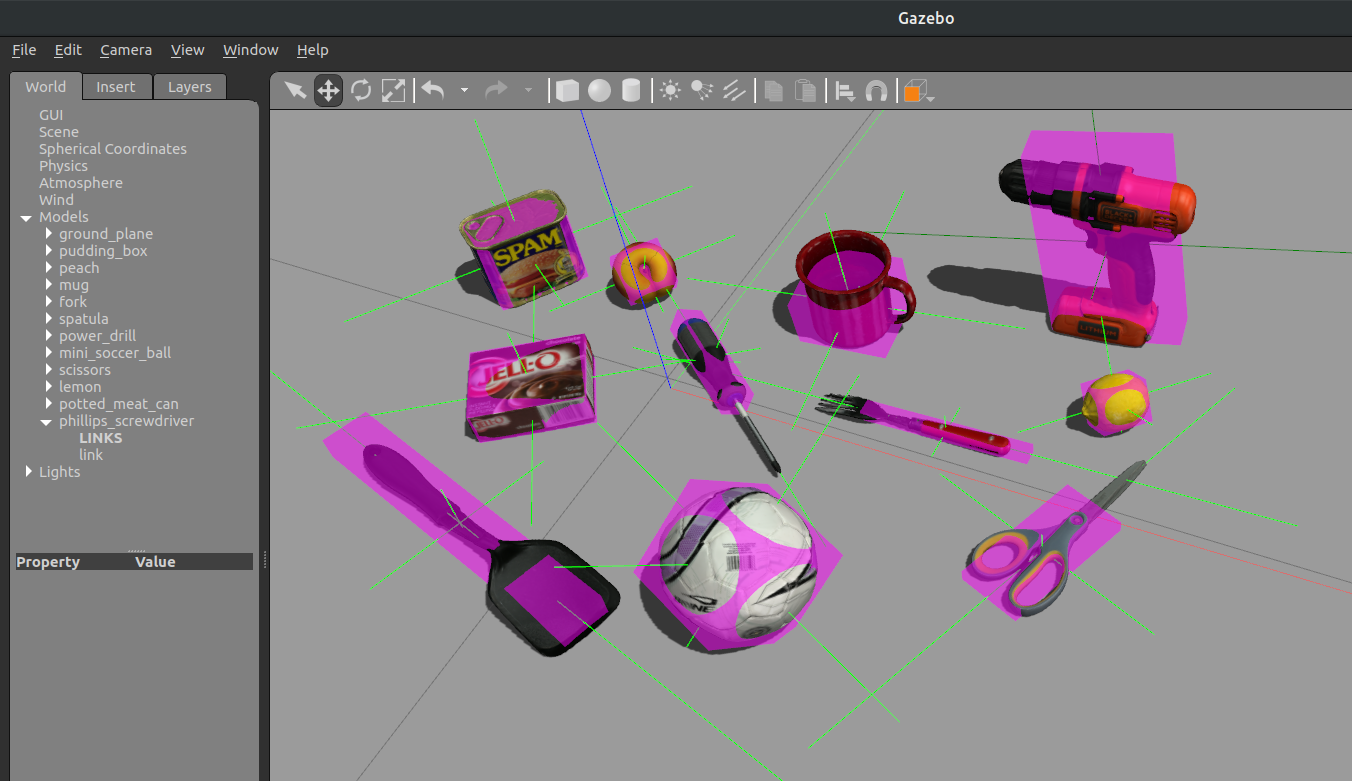Insert a box primitive shape
Screen dimensions: 1352x781
point(567,91)
